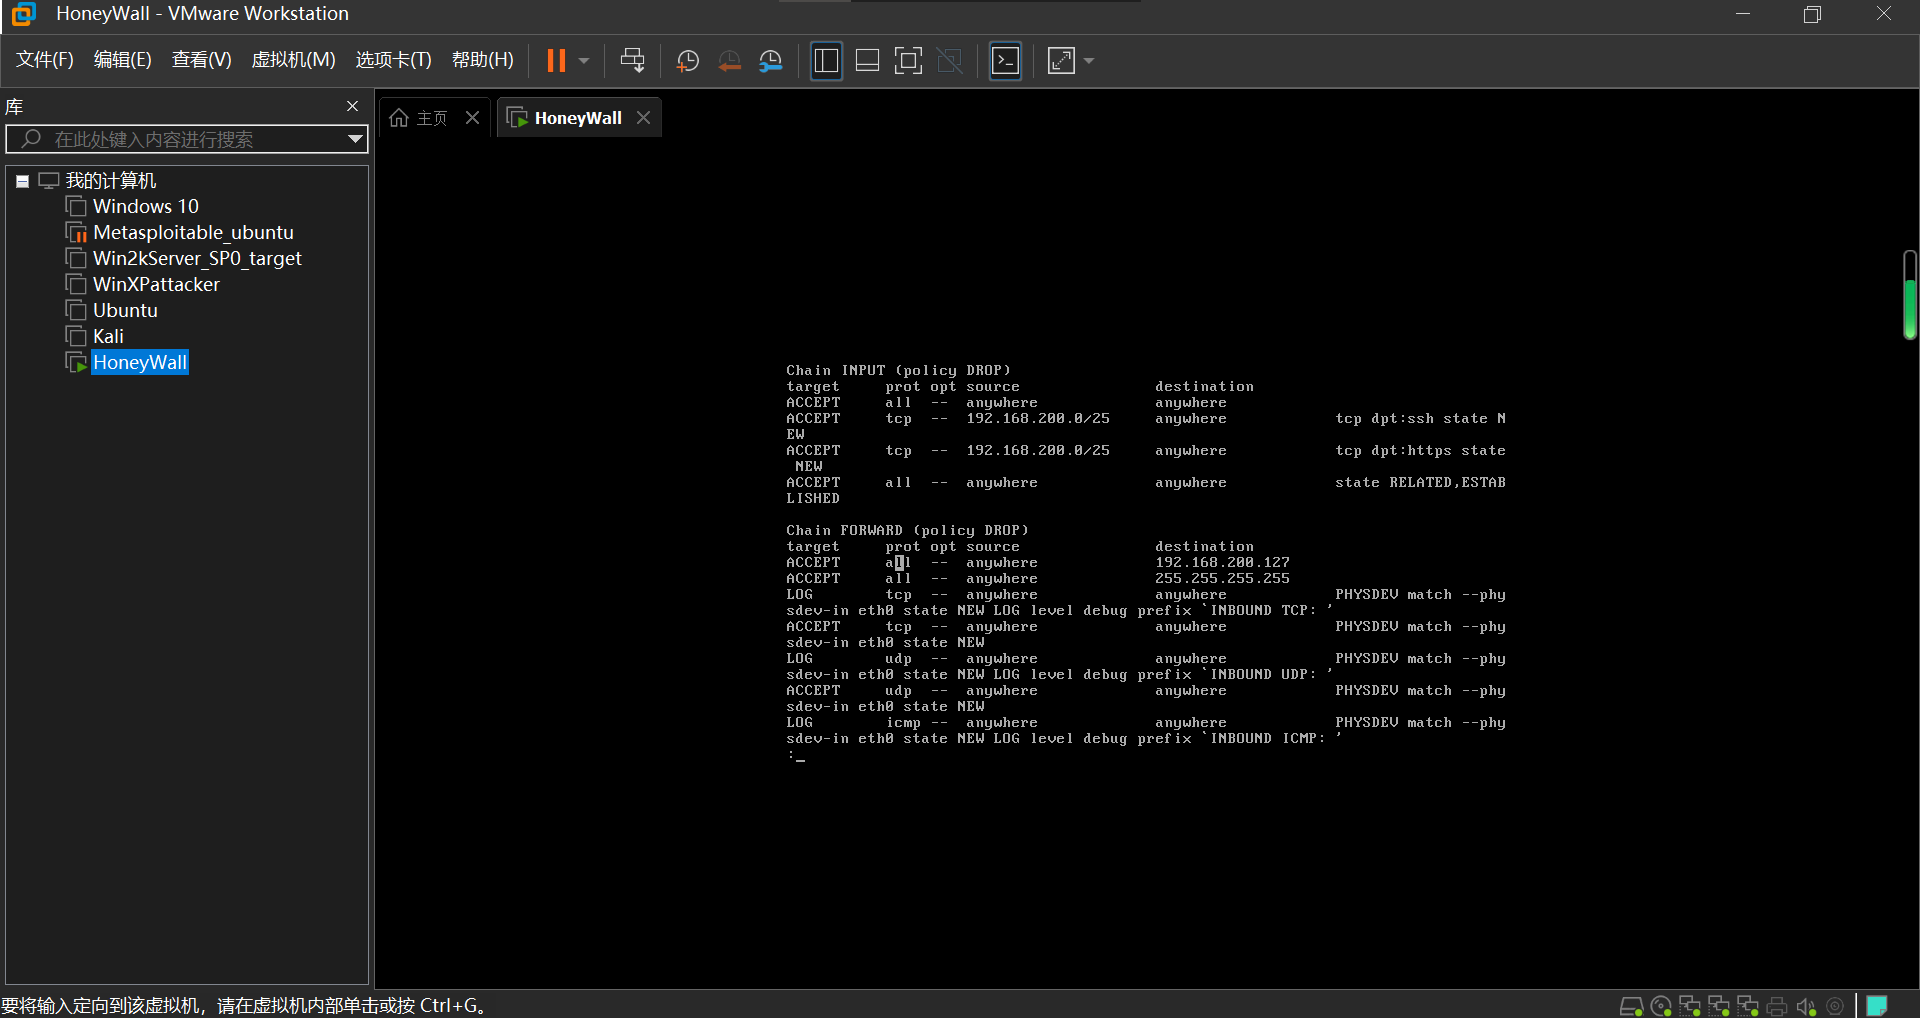Open the stretch mode dropdown arrow
The height and width of the screenshot is (1018, 1920).
1089,61
